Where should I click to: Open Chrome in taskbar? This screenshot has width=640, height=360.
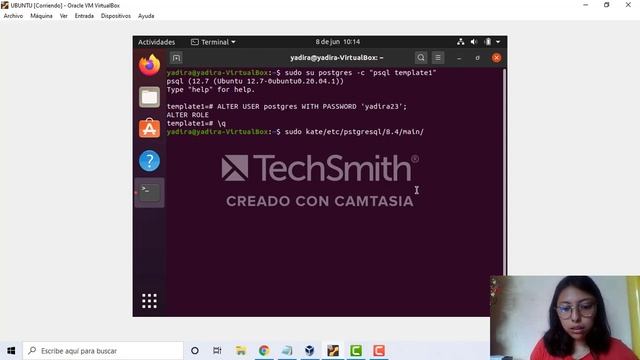(264, 351)
